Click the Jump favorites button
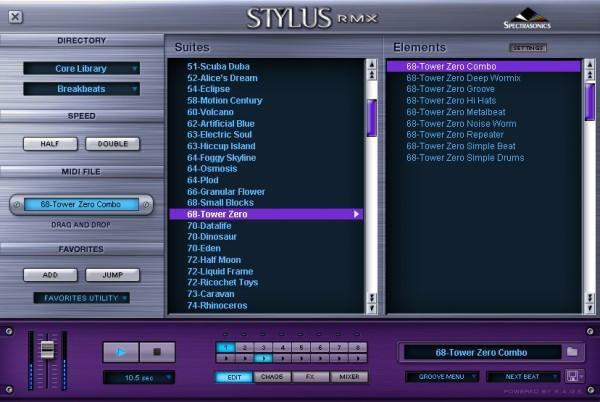 112,275
